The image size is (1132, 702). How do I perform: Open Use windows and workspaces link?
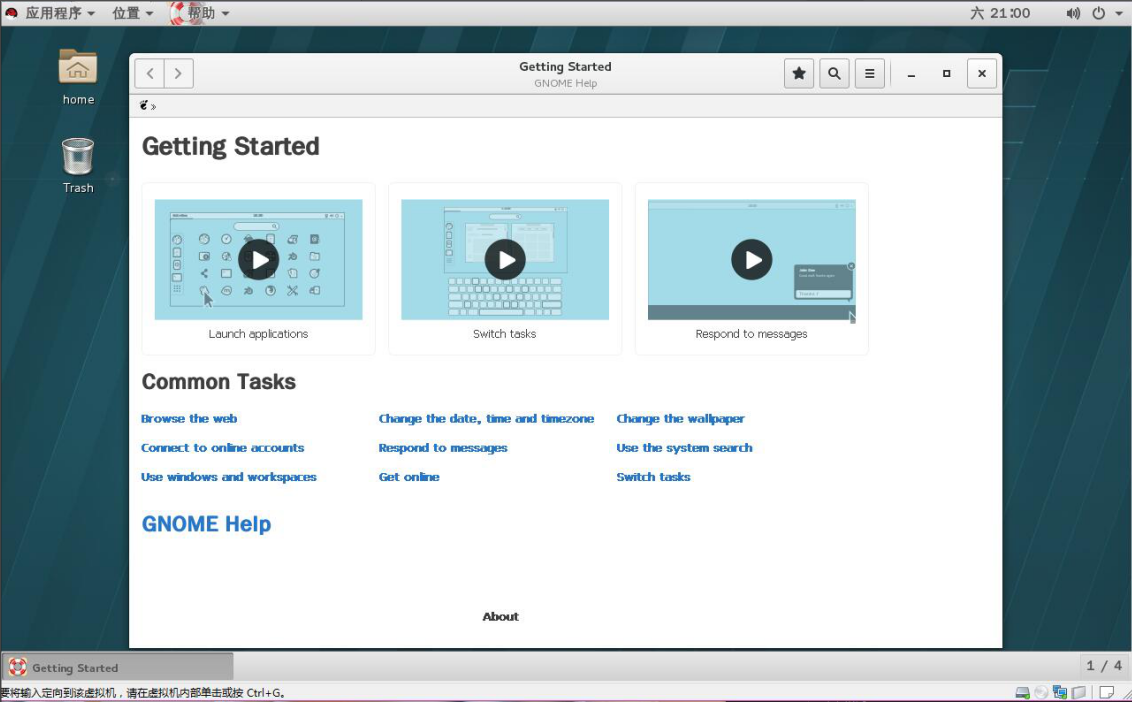tap(229, 477)
